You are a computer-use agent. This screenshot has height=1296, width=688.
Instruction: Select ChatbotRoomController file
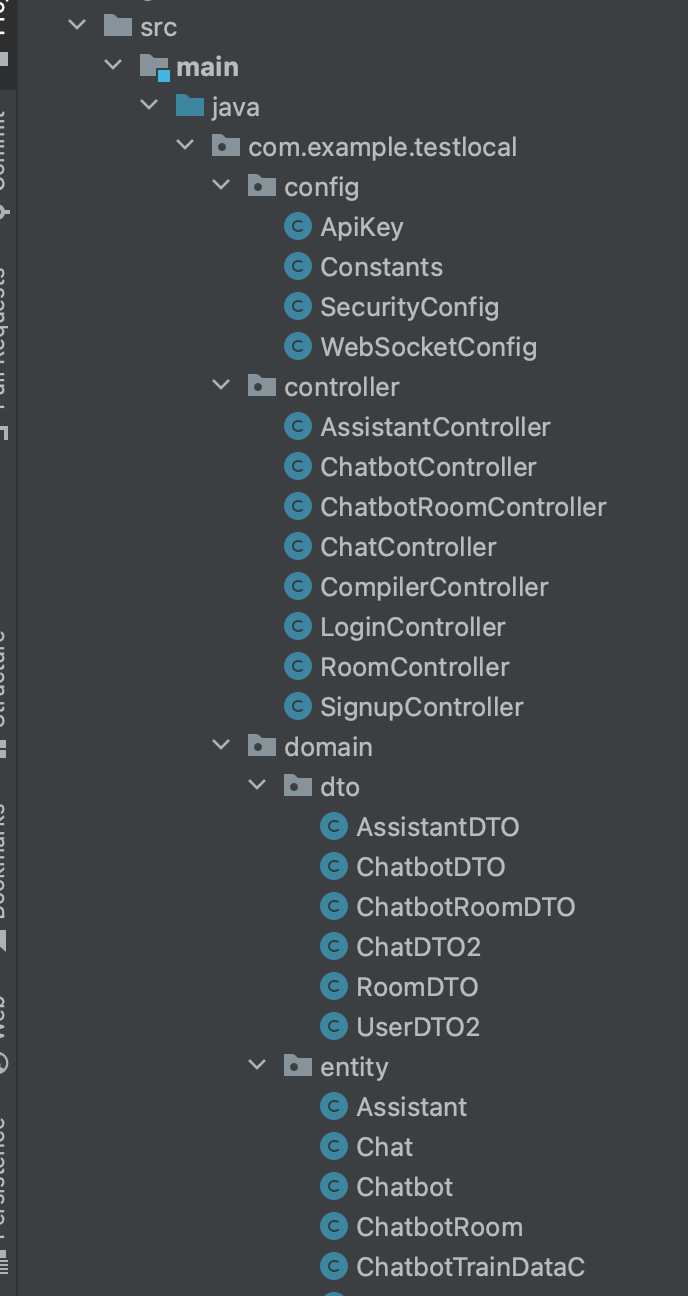(463, 507)
